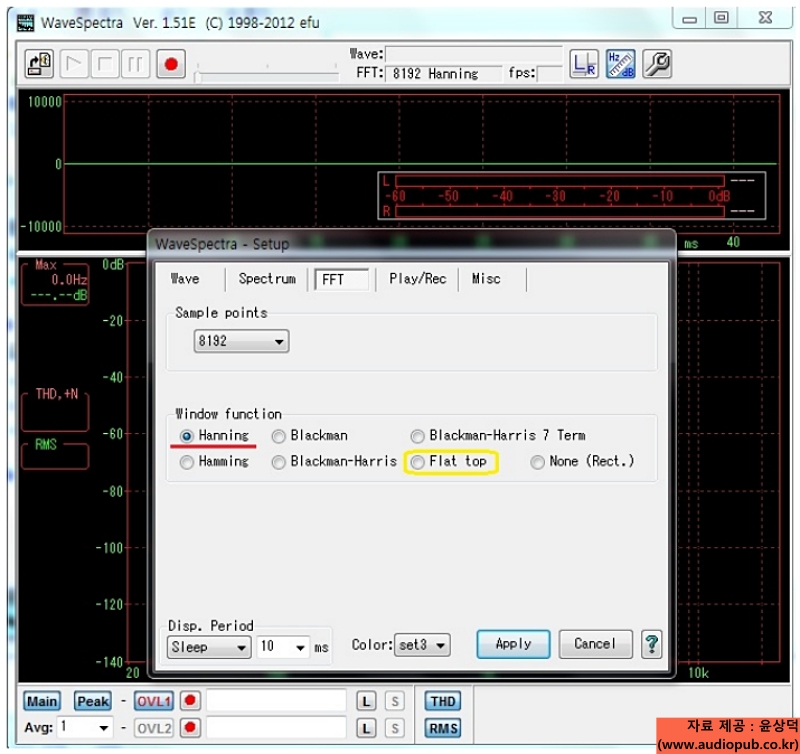Toggle the THD measurement button
Viewport: 800px width, 754px height.
pyautogui.click(x=442, y=701)
